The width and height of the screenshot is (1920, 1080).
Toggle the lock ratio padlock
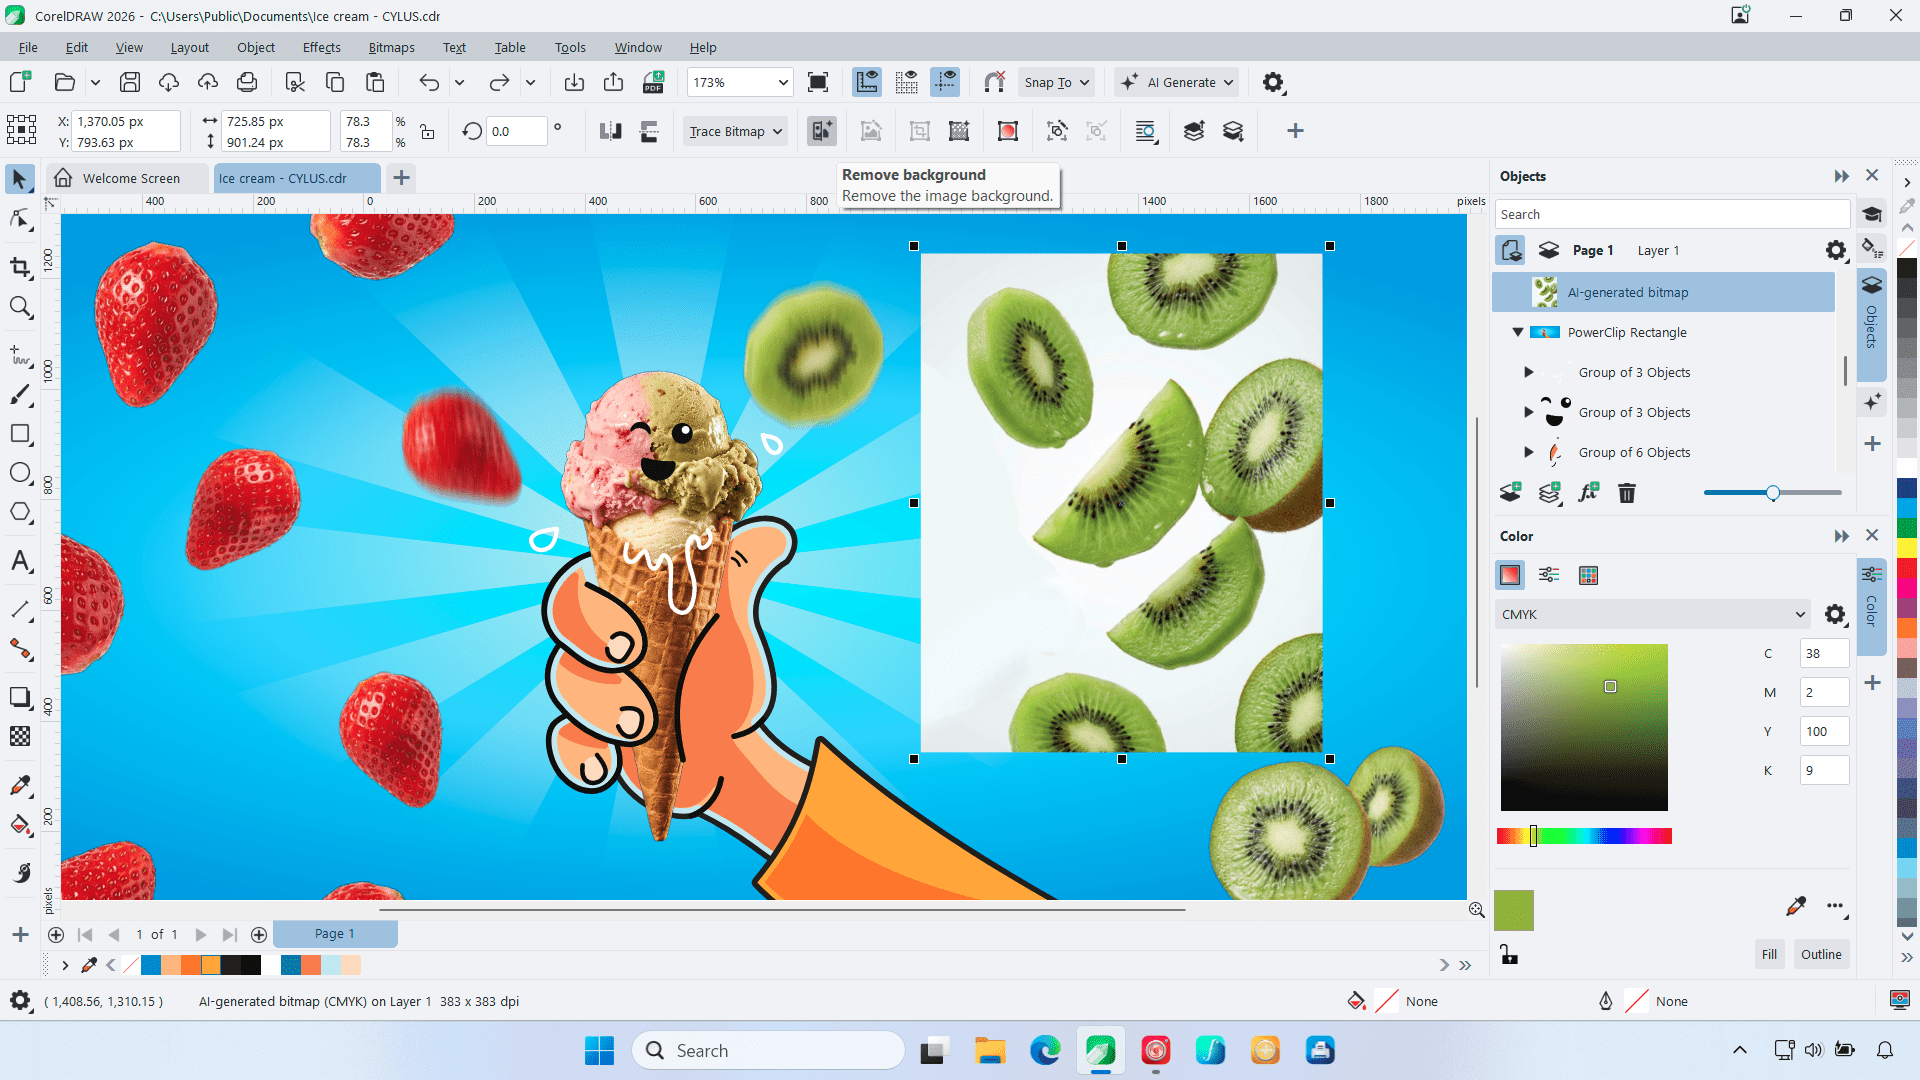click(427, 132)
